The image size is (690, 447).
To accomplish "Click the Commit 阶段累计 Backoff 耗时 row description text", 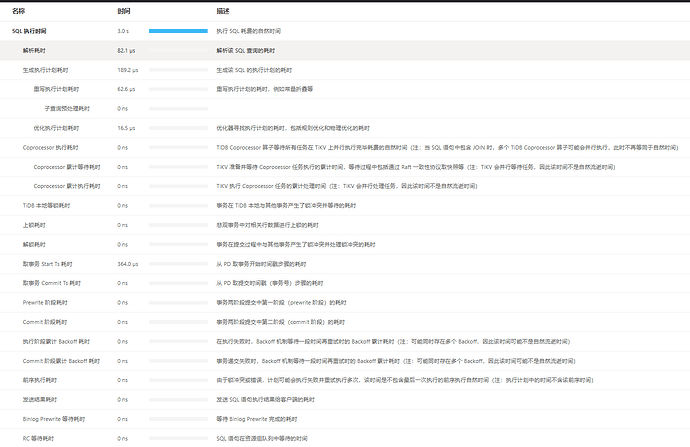I will tap(396, 361).
